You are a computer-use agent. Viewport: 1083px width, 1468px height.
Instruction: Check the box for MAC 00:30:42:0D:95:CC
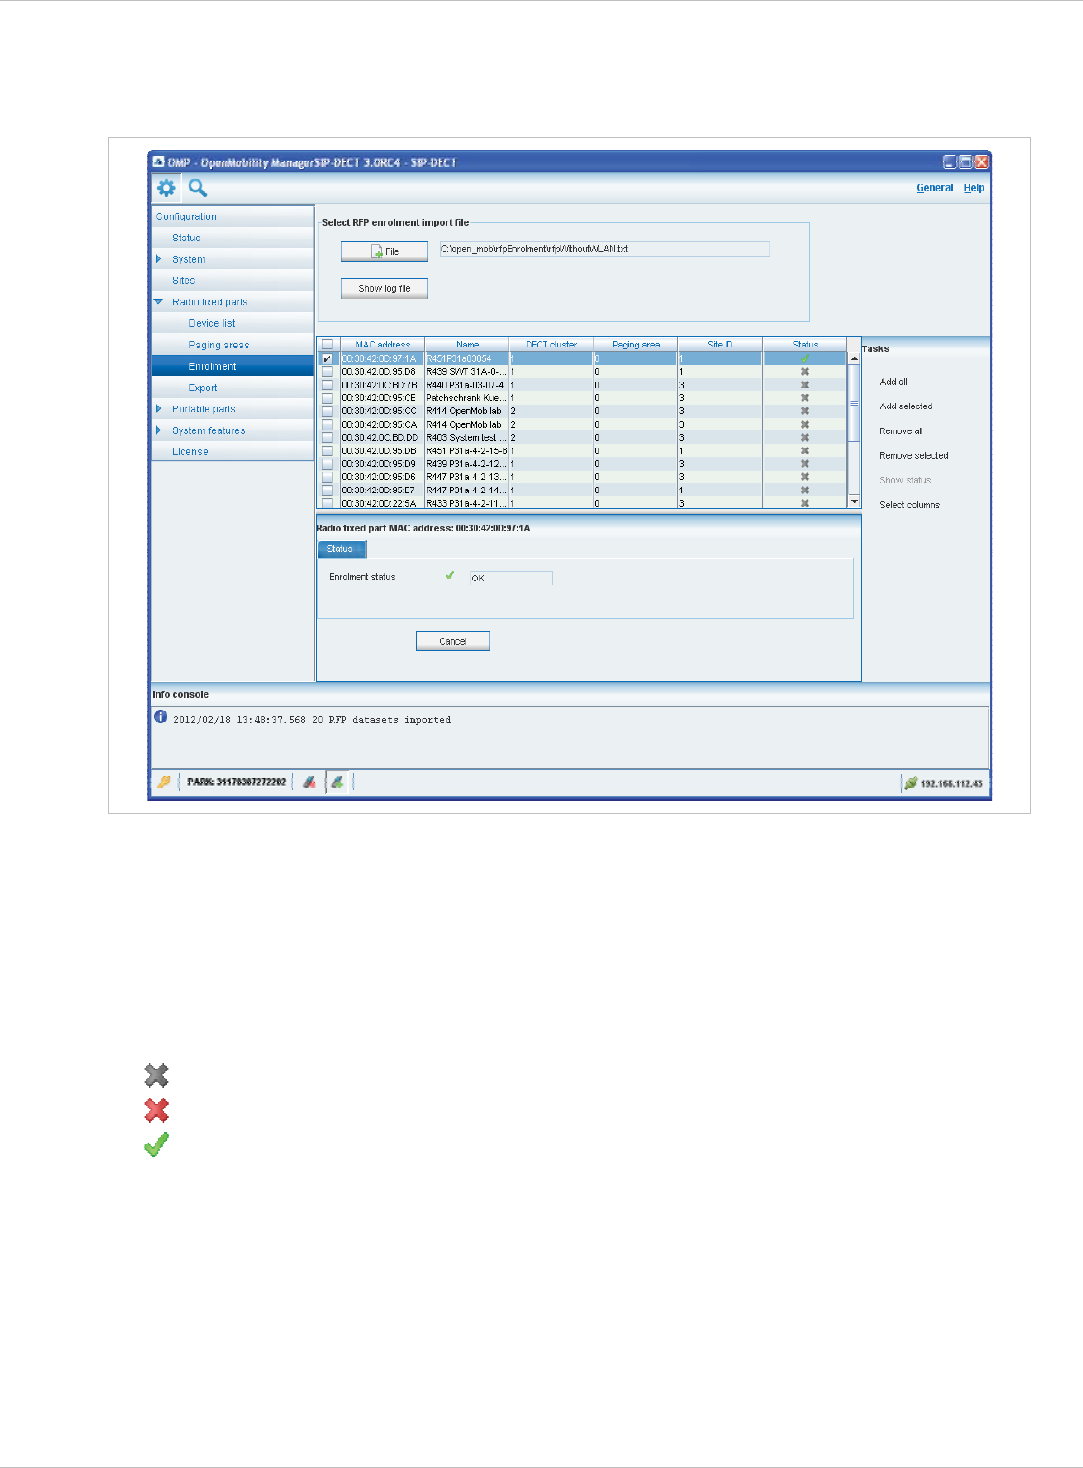coord(327,411)
